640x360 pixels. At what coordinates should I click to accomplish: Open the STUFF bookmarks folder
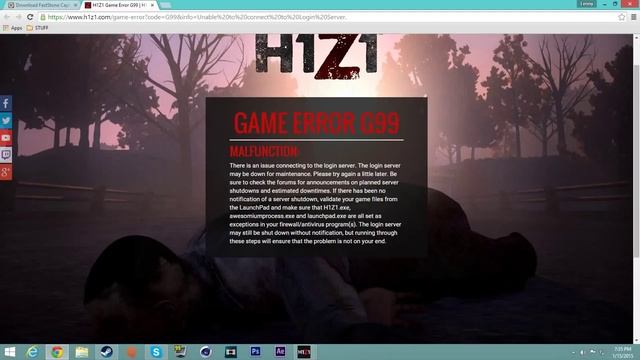[38, 28]
